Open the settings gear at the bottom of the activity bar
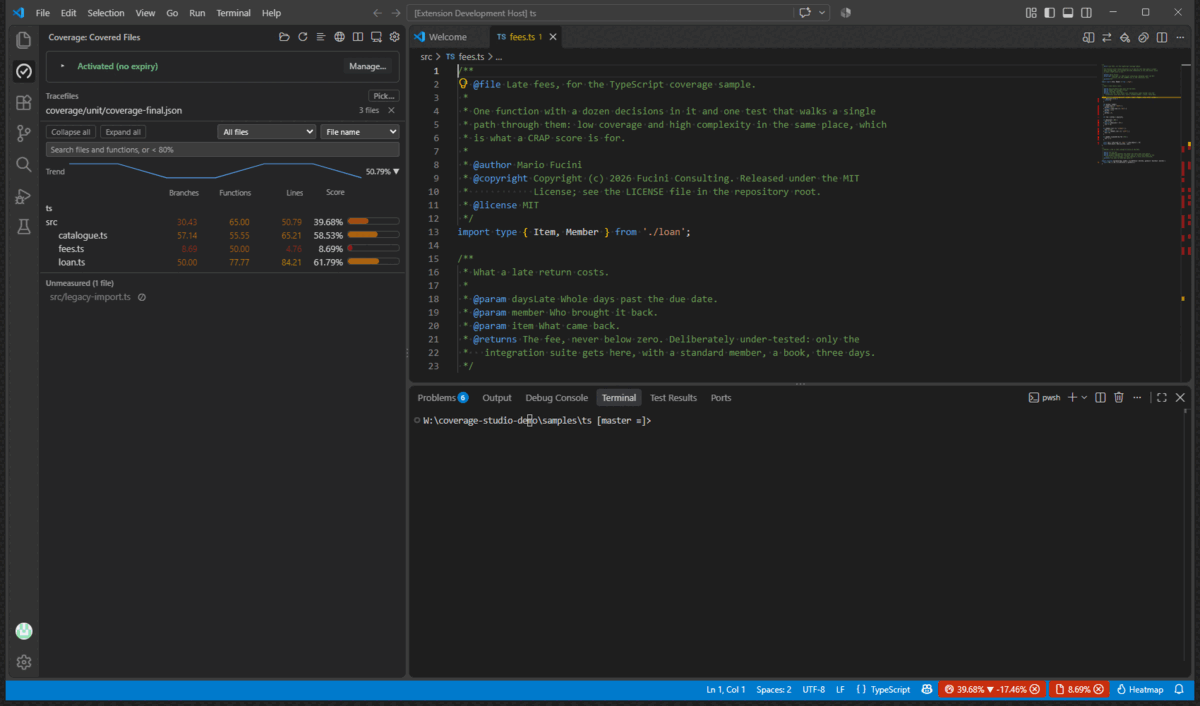The image size is (1200, 706). coord(24,662)
